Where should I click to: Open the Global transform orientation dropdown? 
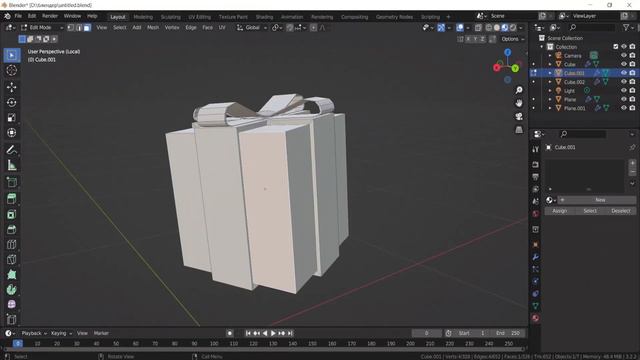252,27
